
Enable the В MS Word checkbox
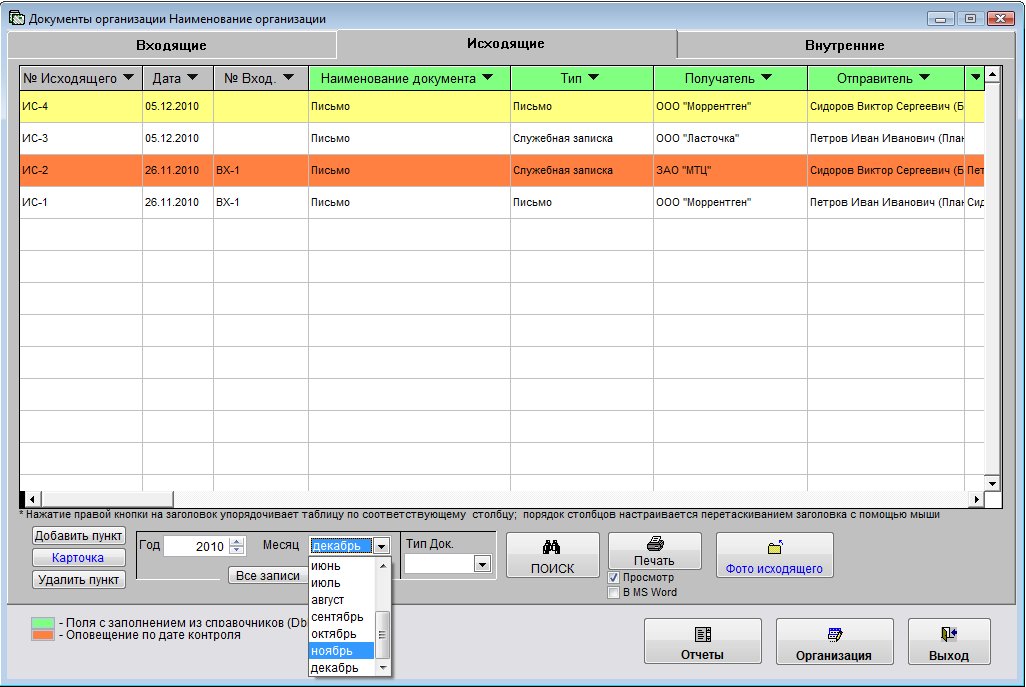click(x=614, y=593)
